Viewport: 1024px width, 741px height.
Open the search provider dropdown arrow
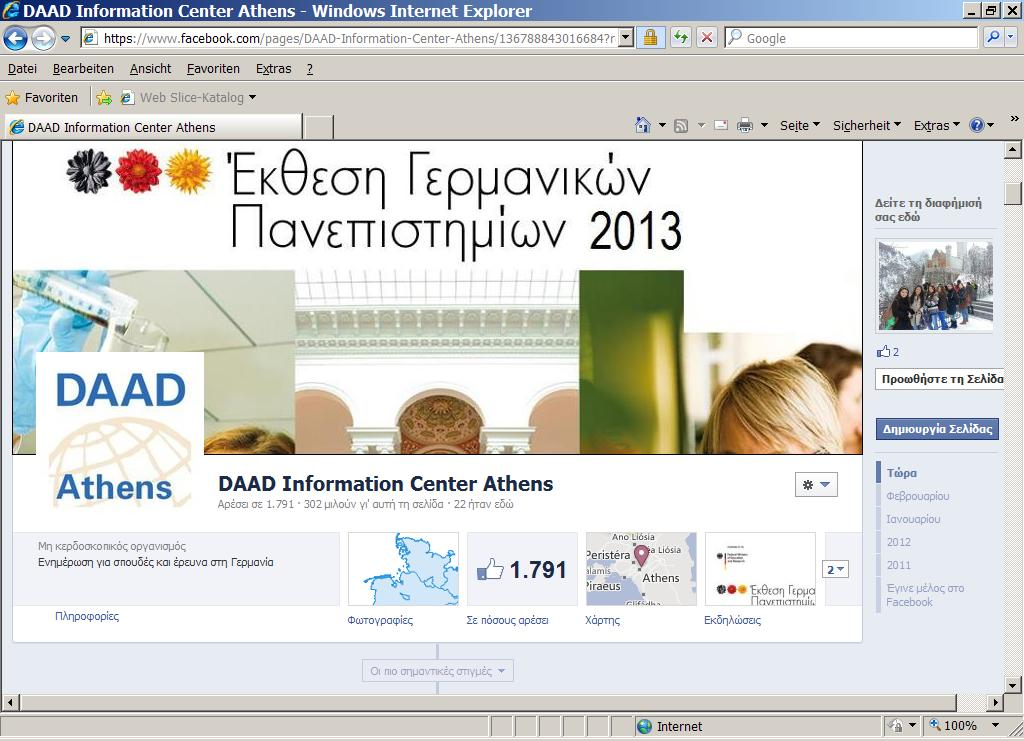tap(1010, 38)
